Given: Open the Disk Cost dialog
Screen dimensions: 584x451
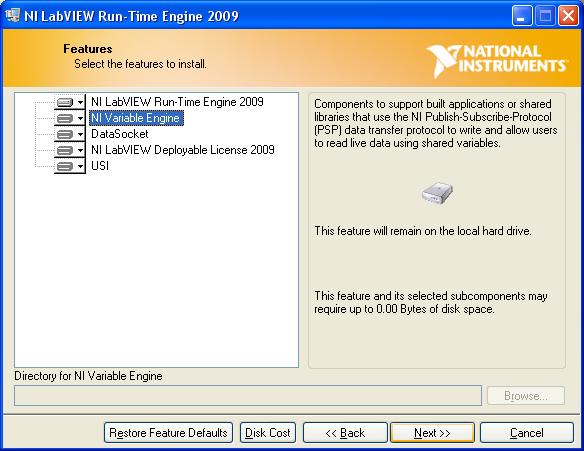Looking at the screenshot, I should coord(268,433).
